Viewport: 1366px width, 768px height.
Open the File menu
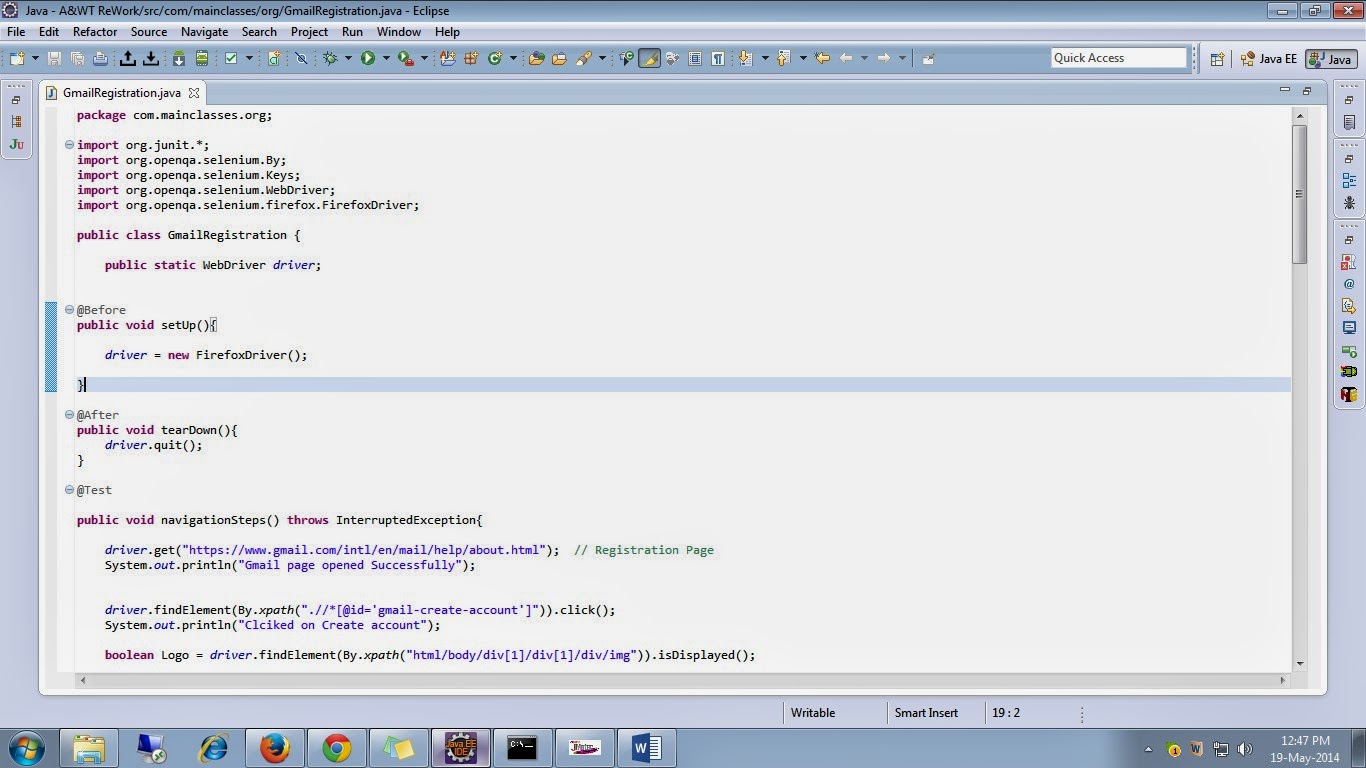click(x=16, y=32)
